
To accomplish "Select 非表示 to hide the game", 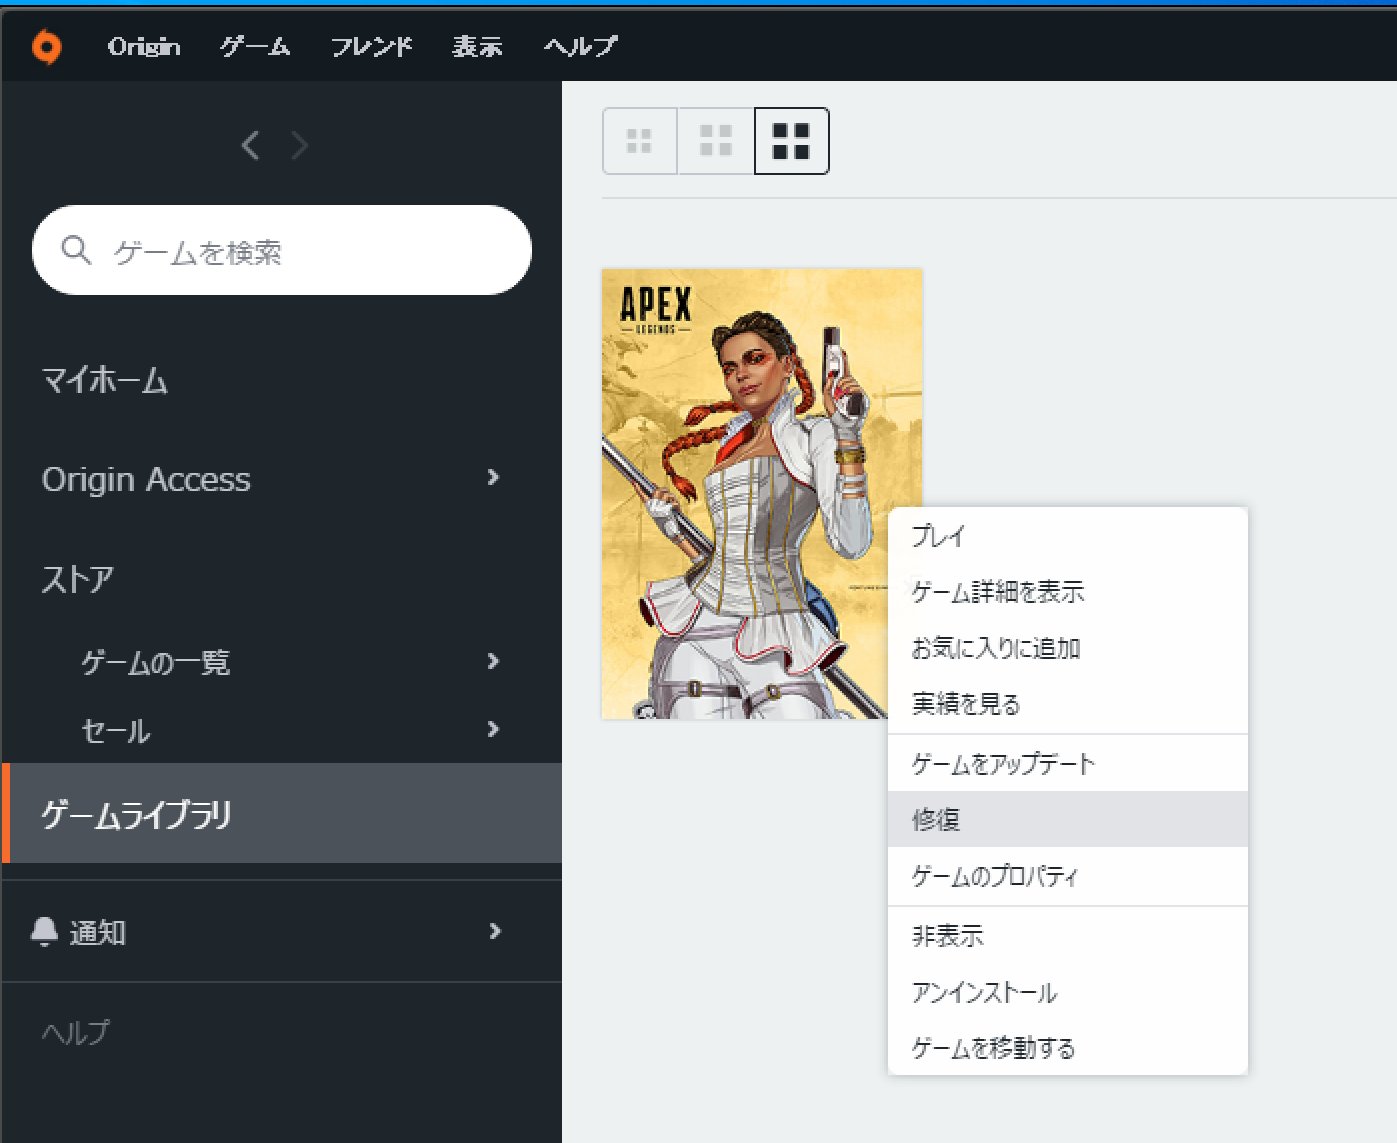I will pyautogui.click(x=1068, y=936).
